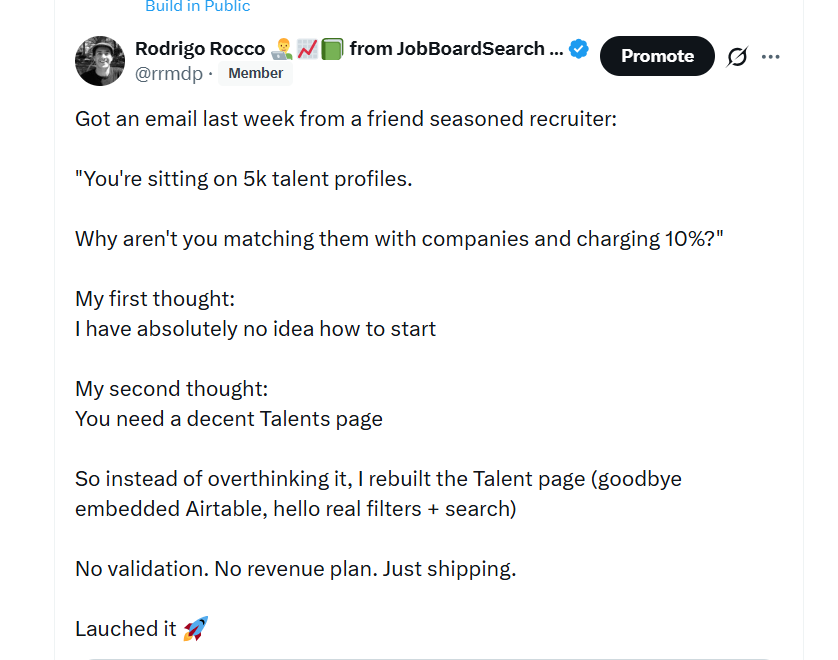Click the rocket emoji after "Lauched it"
The height and width of the screenshot is (660, 838).
196,628
